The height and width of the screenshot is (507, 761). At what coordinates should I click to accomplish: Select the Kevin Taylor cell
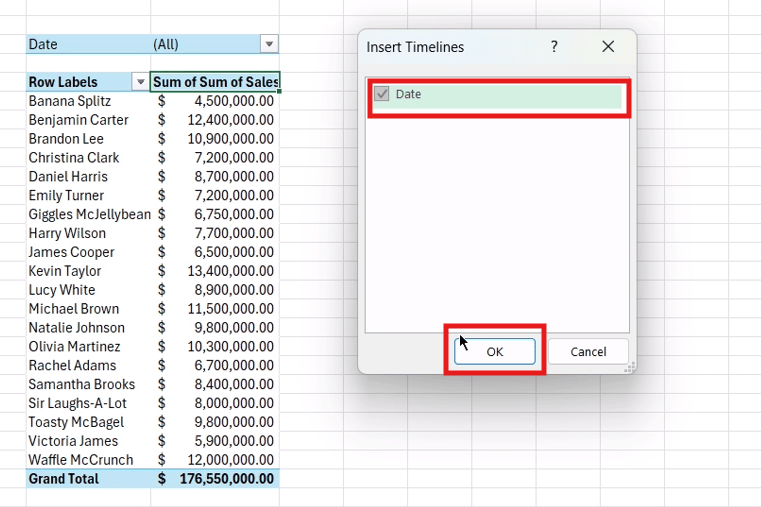point(88,271)
